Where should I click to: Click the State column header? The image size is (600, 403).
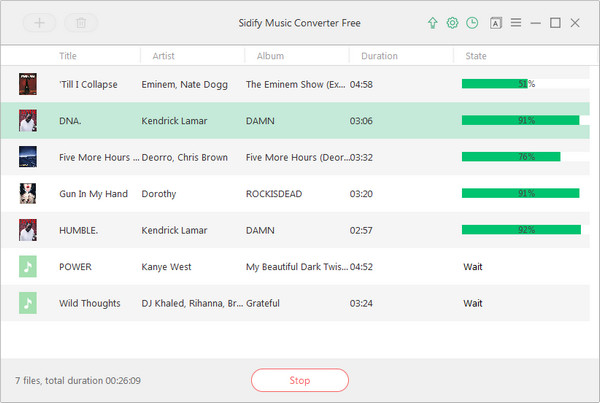point(476,56)
